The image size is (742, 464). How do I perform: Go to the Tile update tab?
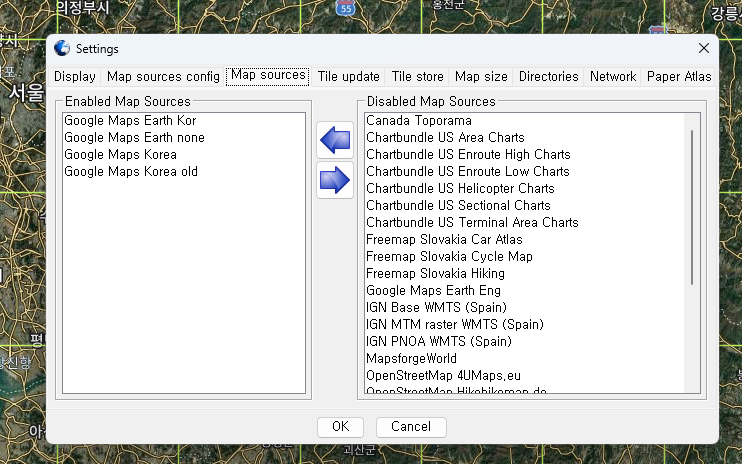point(348,77)
